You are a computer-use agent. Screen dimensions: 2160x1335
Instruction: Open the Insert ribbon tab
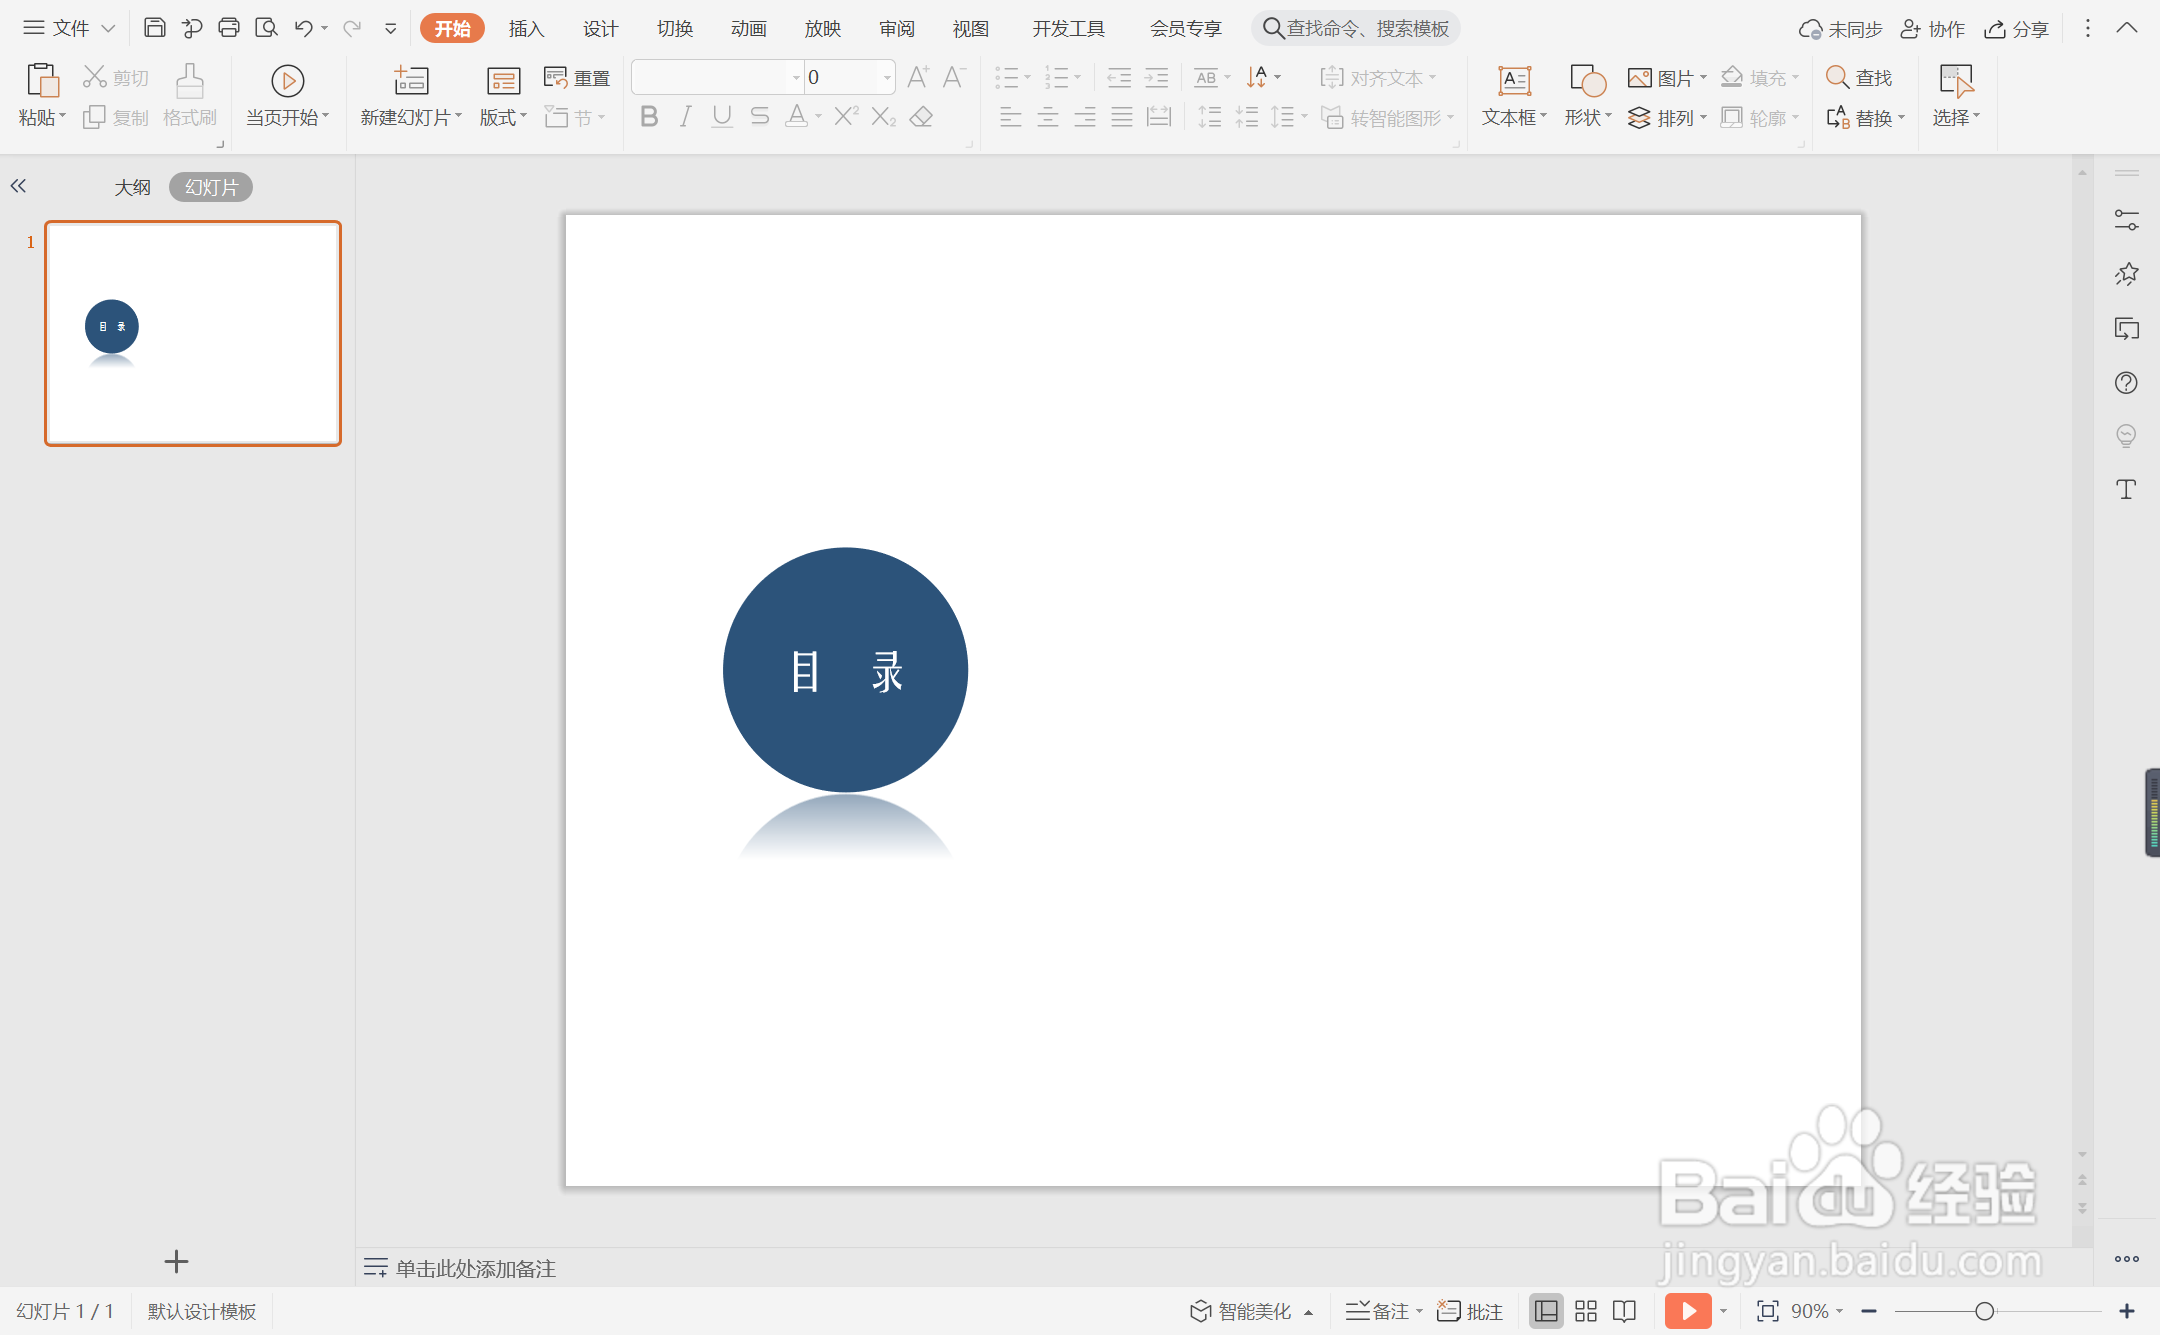pyautogui.click(x=526, y=28)
